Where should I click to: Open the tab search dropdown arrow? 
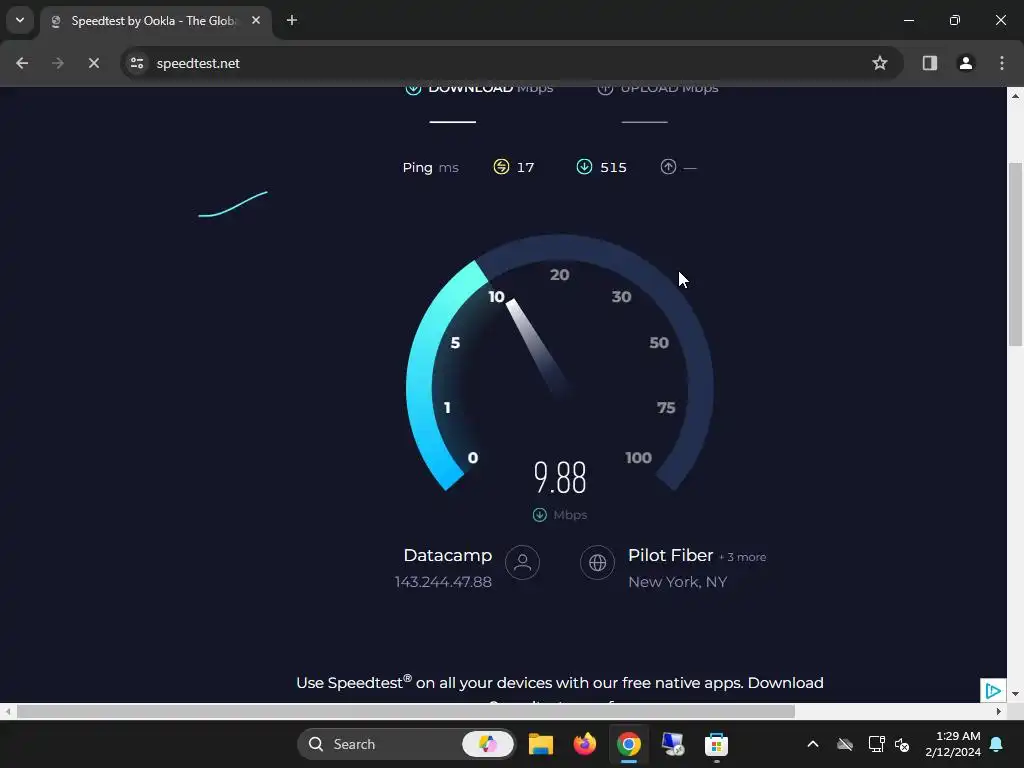click(20, 20)
